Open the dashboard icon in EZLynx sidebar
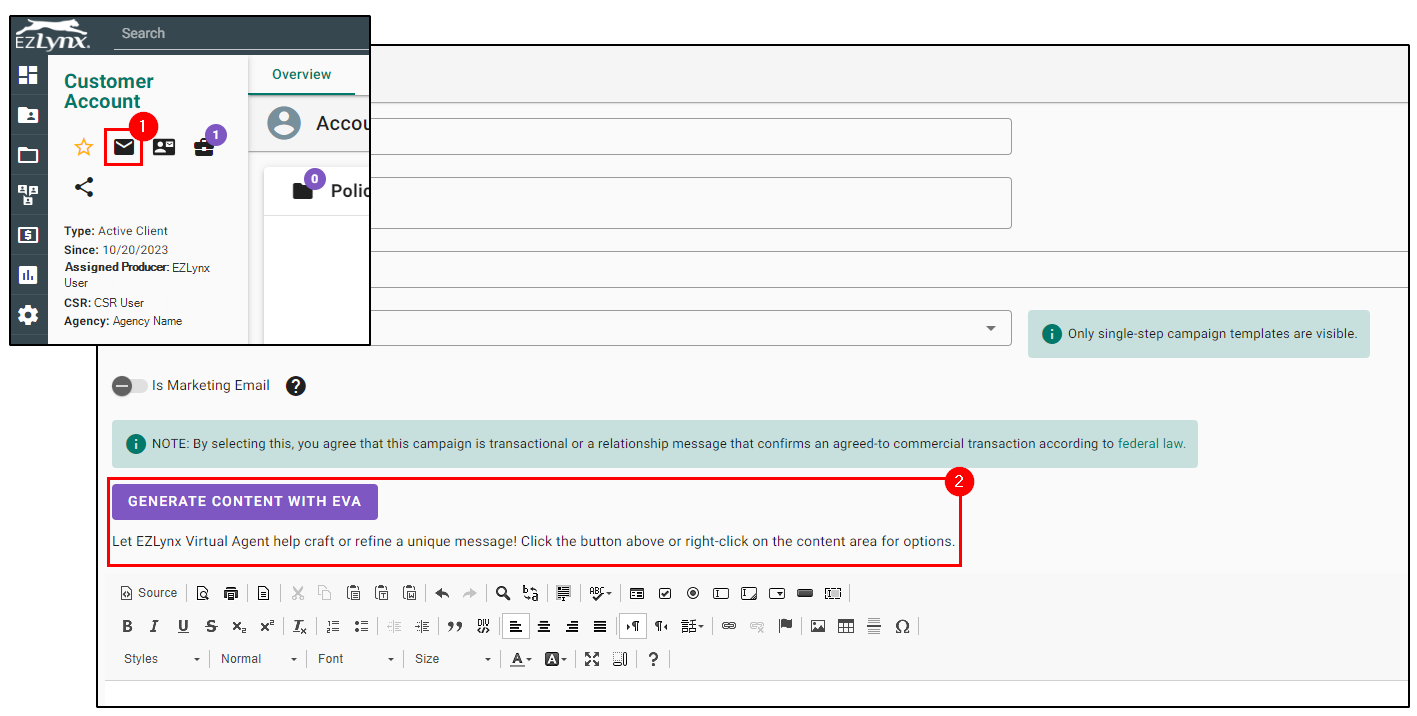1417x716 pixels. coord(28,75)
